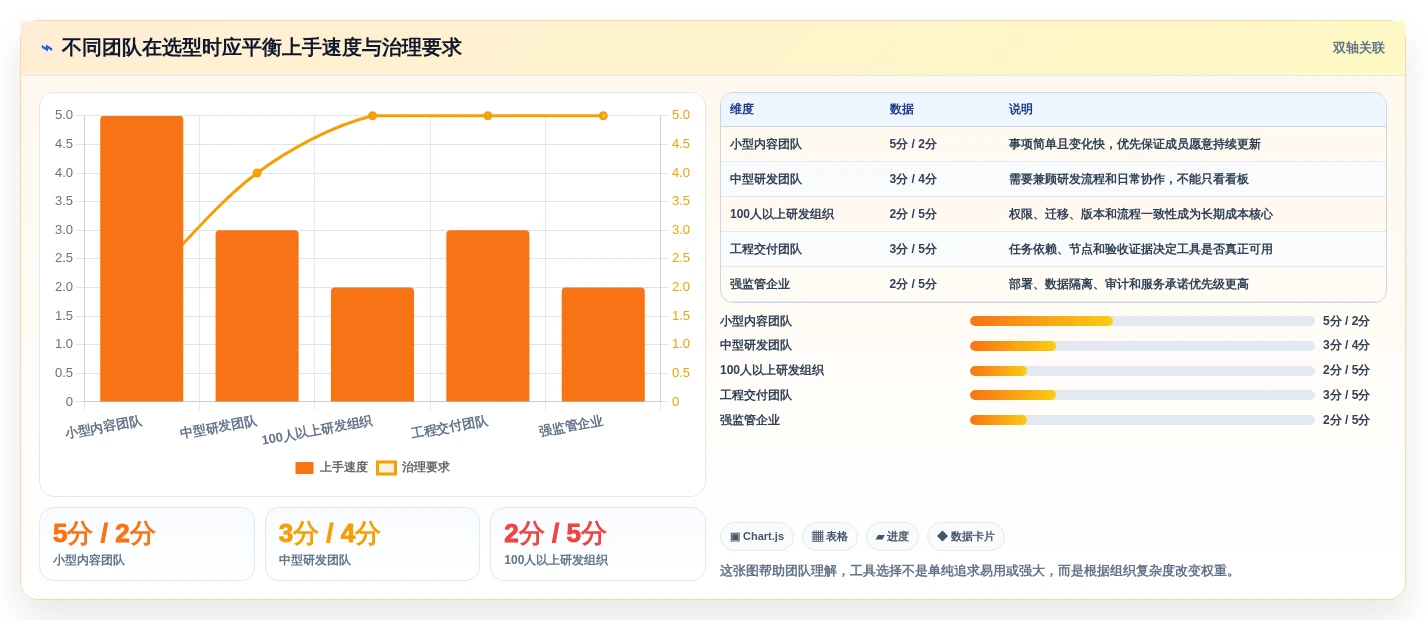Click the 小型内容团队 progress bar
This screenshot has height=620, width=1426.
(x=1142, y=321)
